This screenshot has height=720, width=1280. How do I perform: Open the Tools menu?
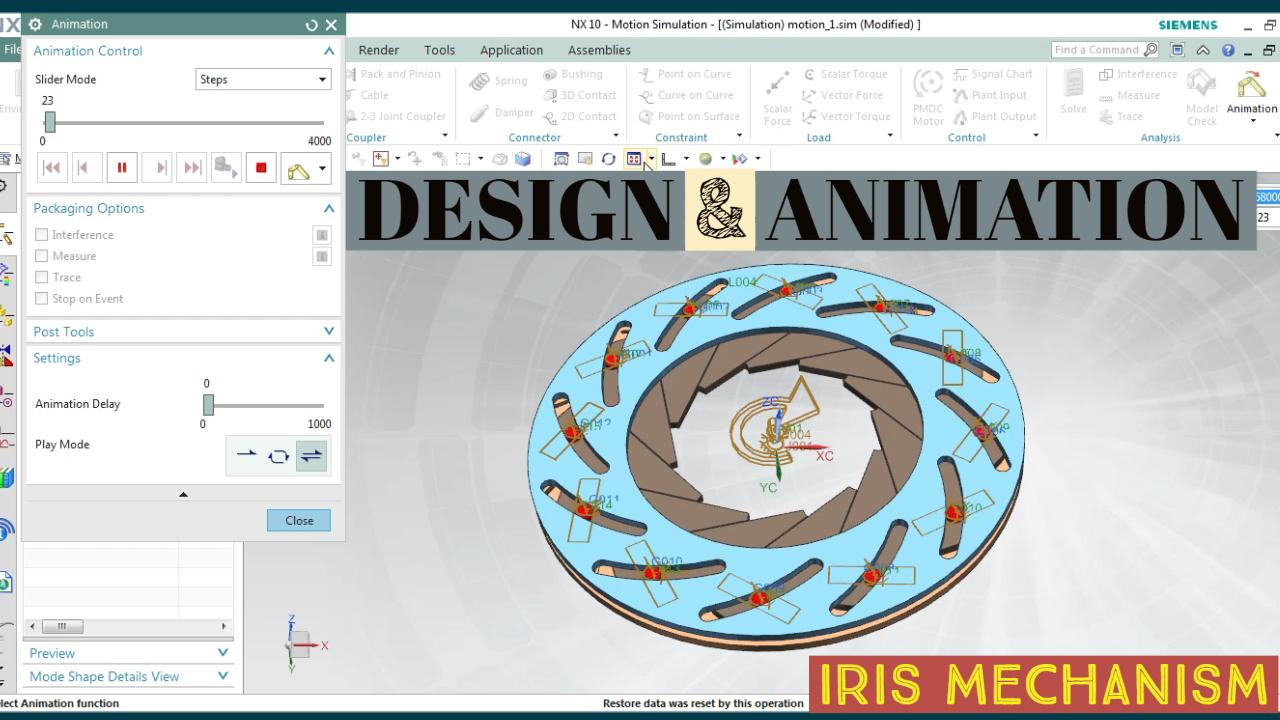click(x=439, y=49)
